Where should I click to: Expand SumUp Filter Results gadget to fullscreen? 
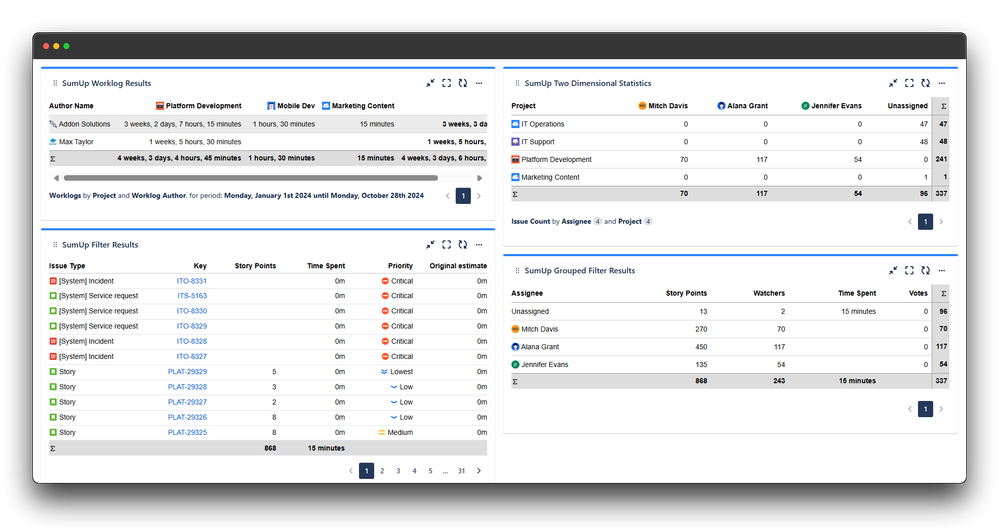(x=447, y=245)
